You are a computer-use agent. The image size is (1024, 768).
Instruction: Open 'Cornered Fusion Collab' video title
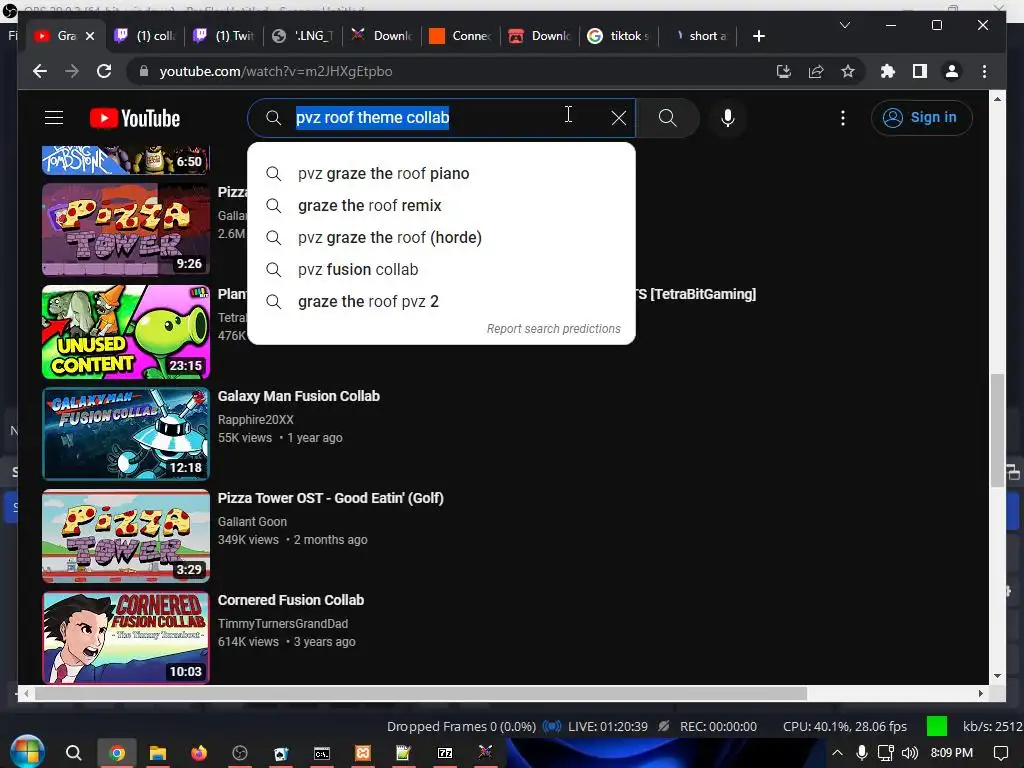(291, 600)
